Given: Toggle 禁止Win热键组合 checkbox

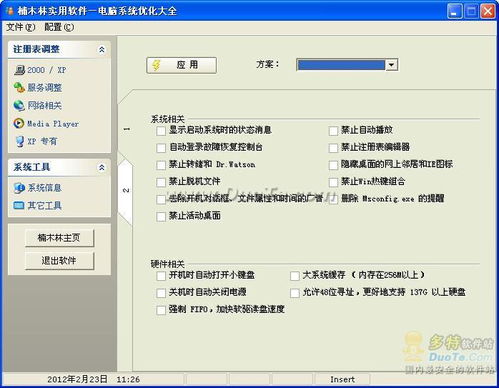Looking at the screenshot, I should [x=333, y=182].
